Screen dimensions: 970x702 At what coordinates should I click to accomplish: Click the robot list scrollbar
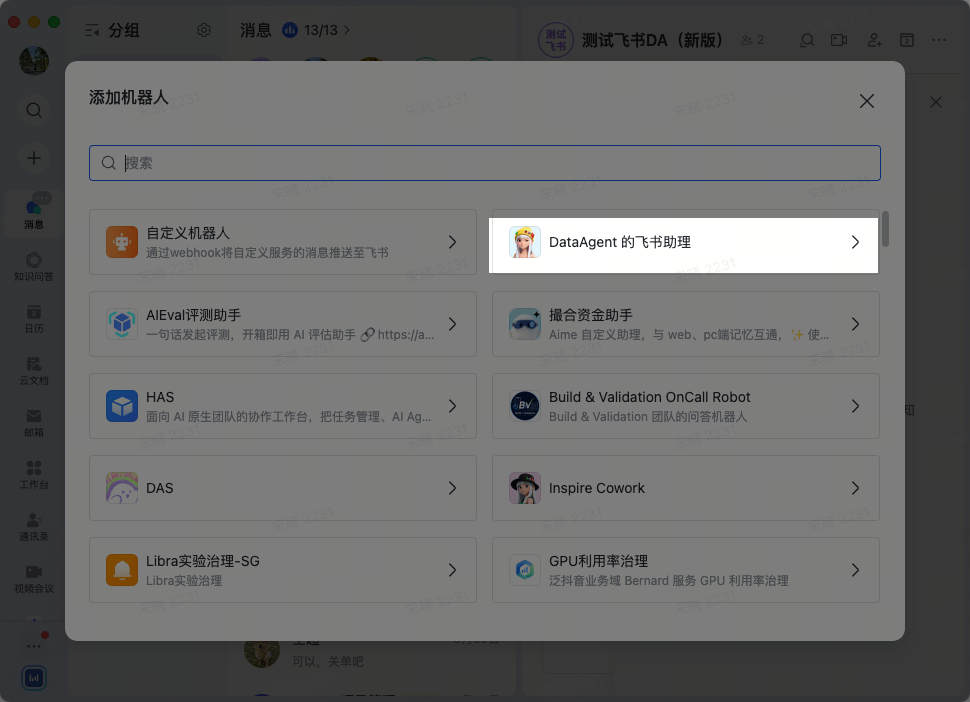(885, 229)
